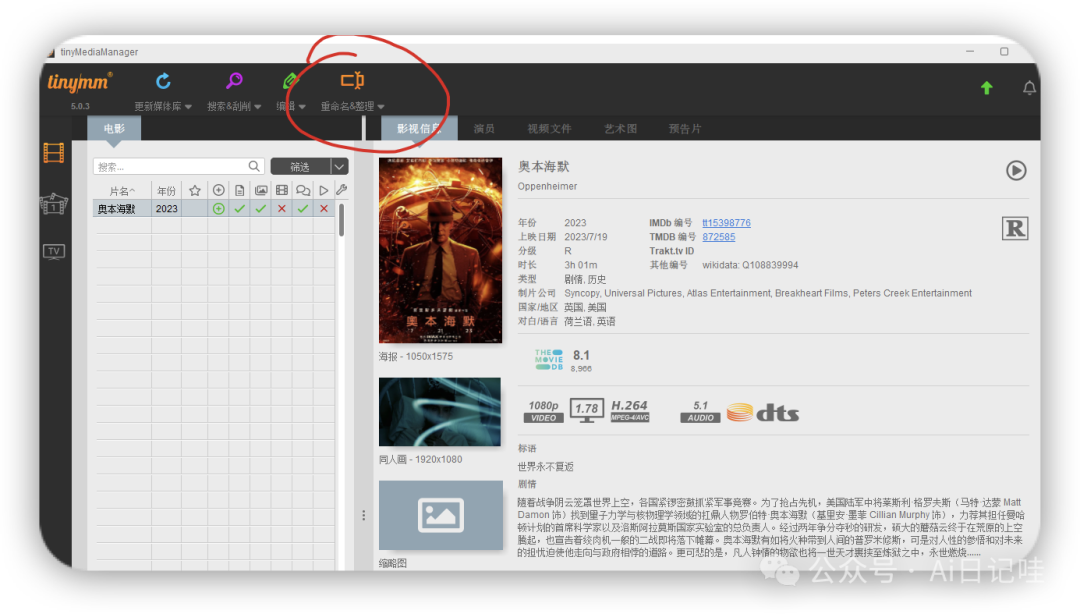Click the release date 2023/7/19
This screenshot has height=614, width=1080.
tap(586, 237)
